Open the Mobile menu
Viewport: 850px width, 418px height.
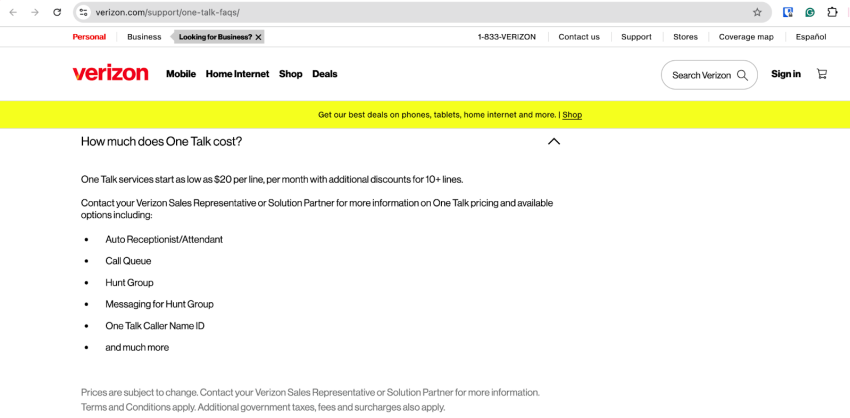pyautogui.click(x=181, y=74)
